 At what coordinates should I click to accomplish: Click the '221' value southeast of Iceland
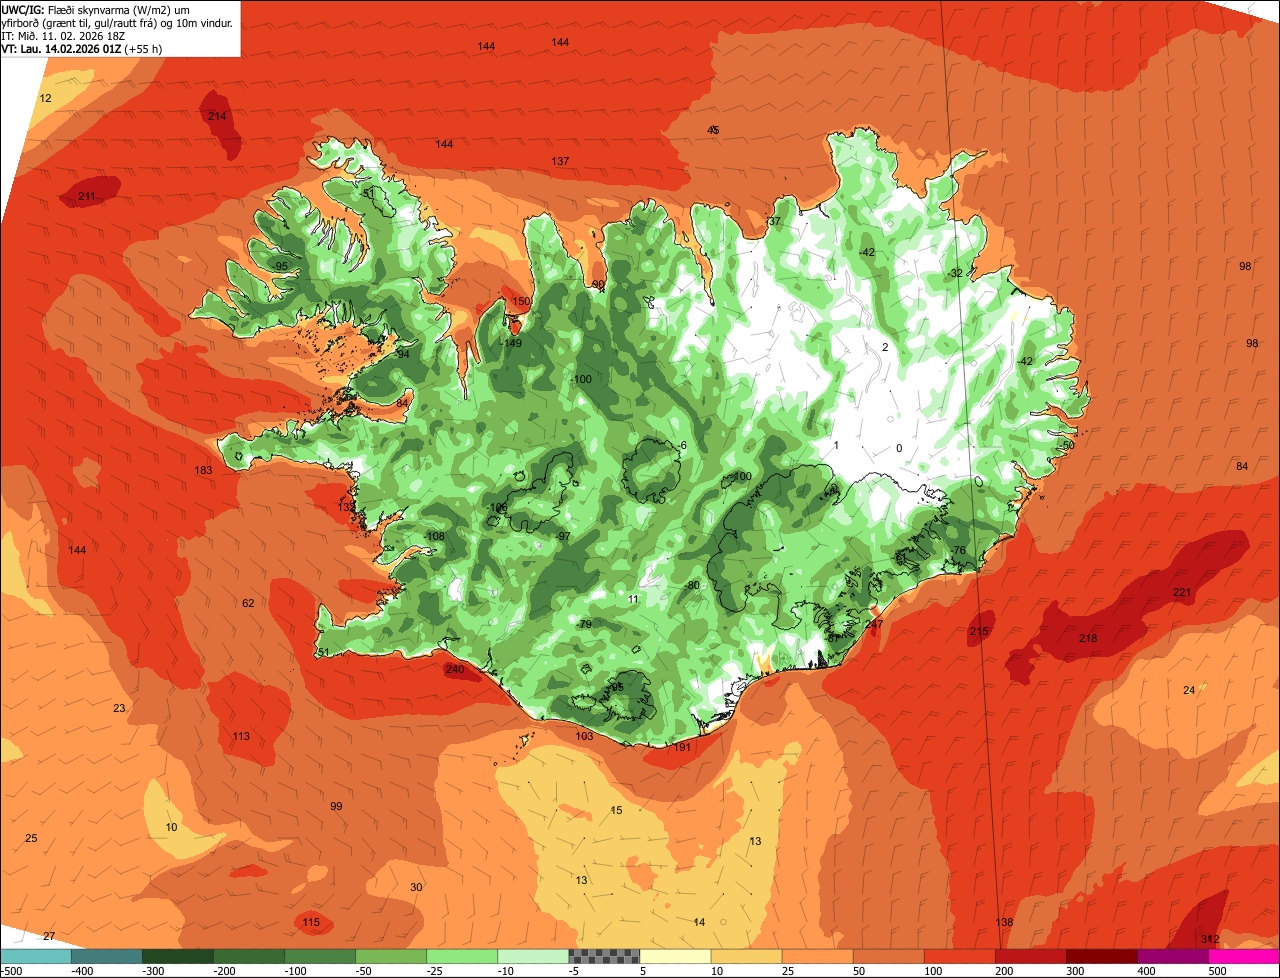tap(1181, 593)
